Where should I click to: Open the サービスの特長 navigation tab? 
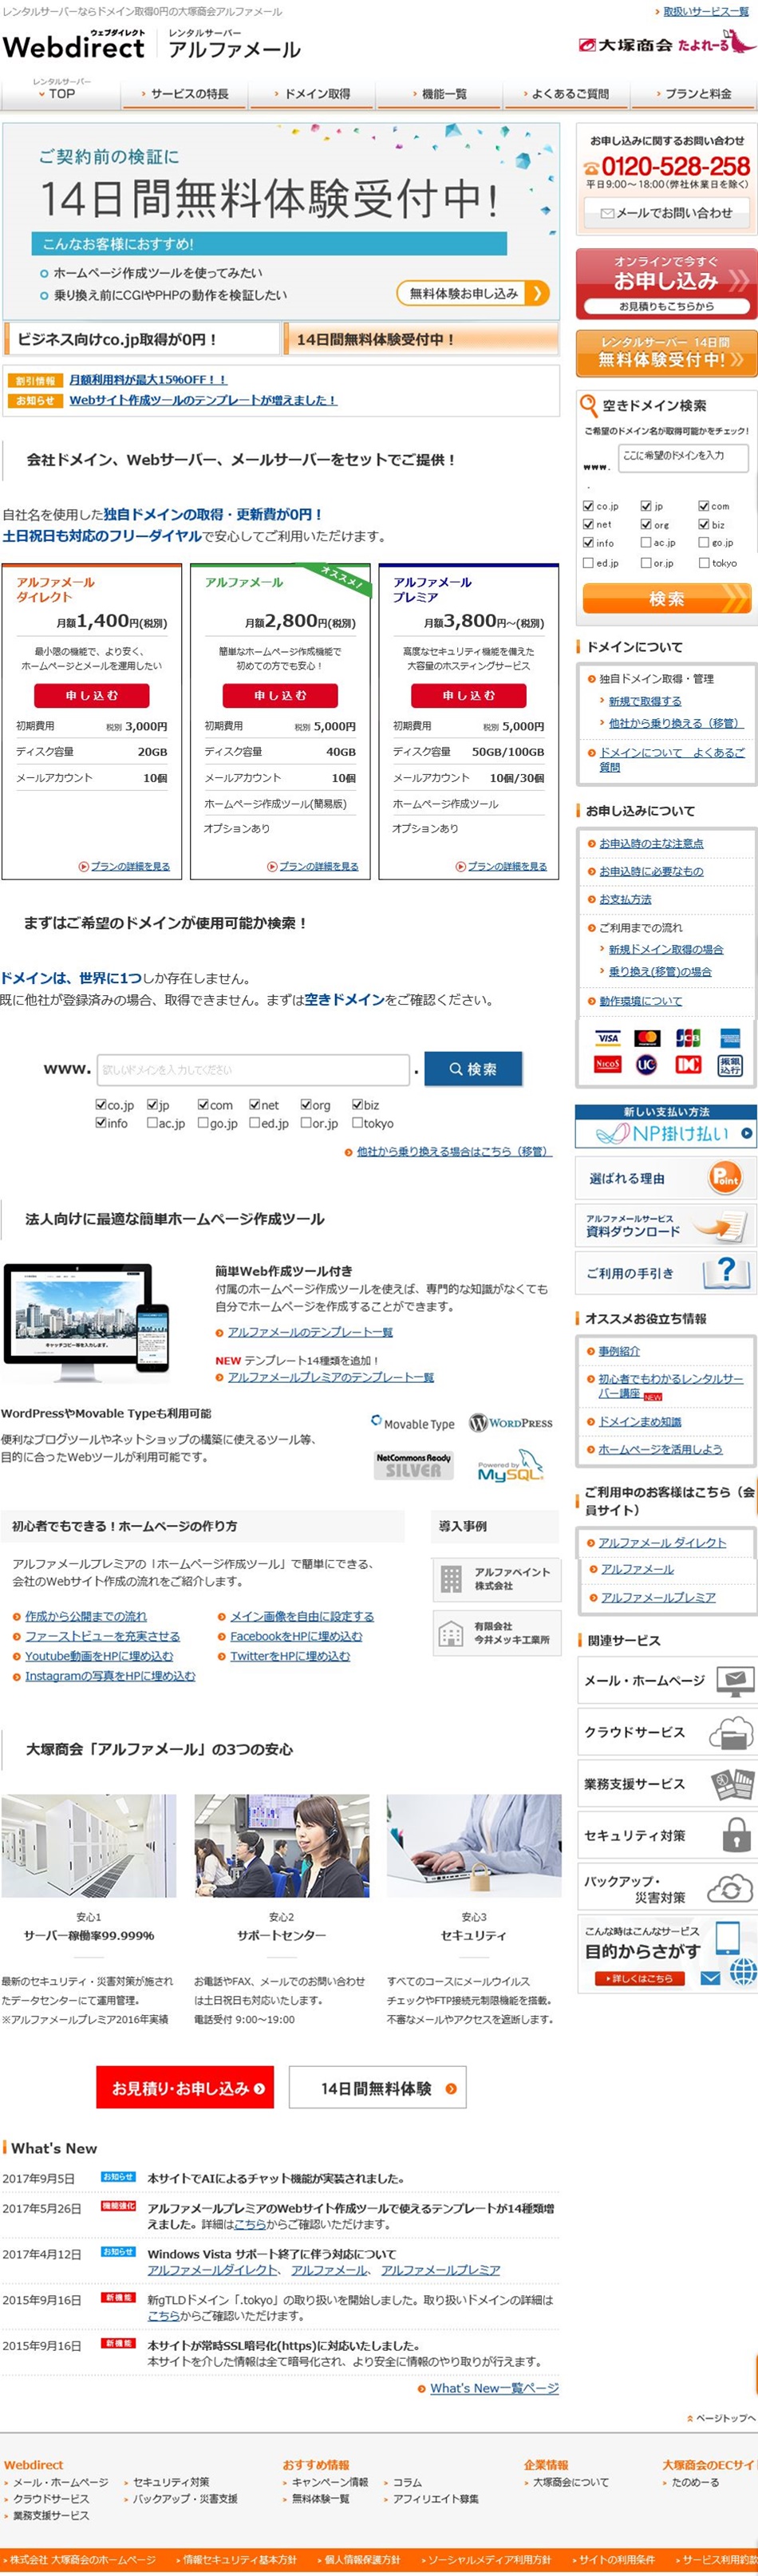point(185,94)
